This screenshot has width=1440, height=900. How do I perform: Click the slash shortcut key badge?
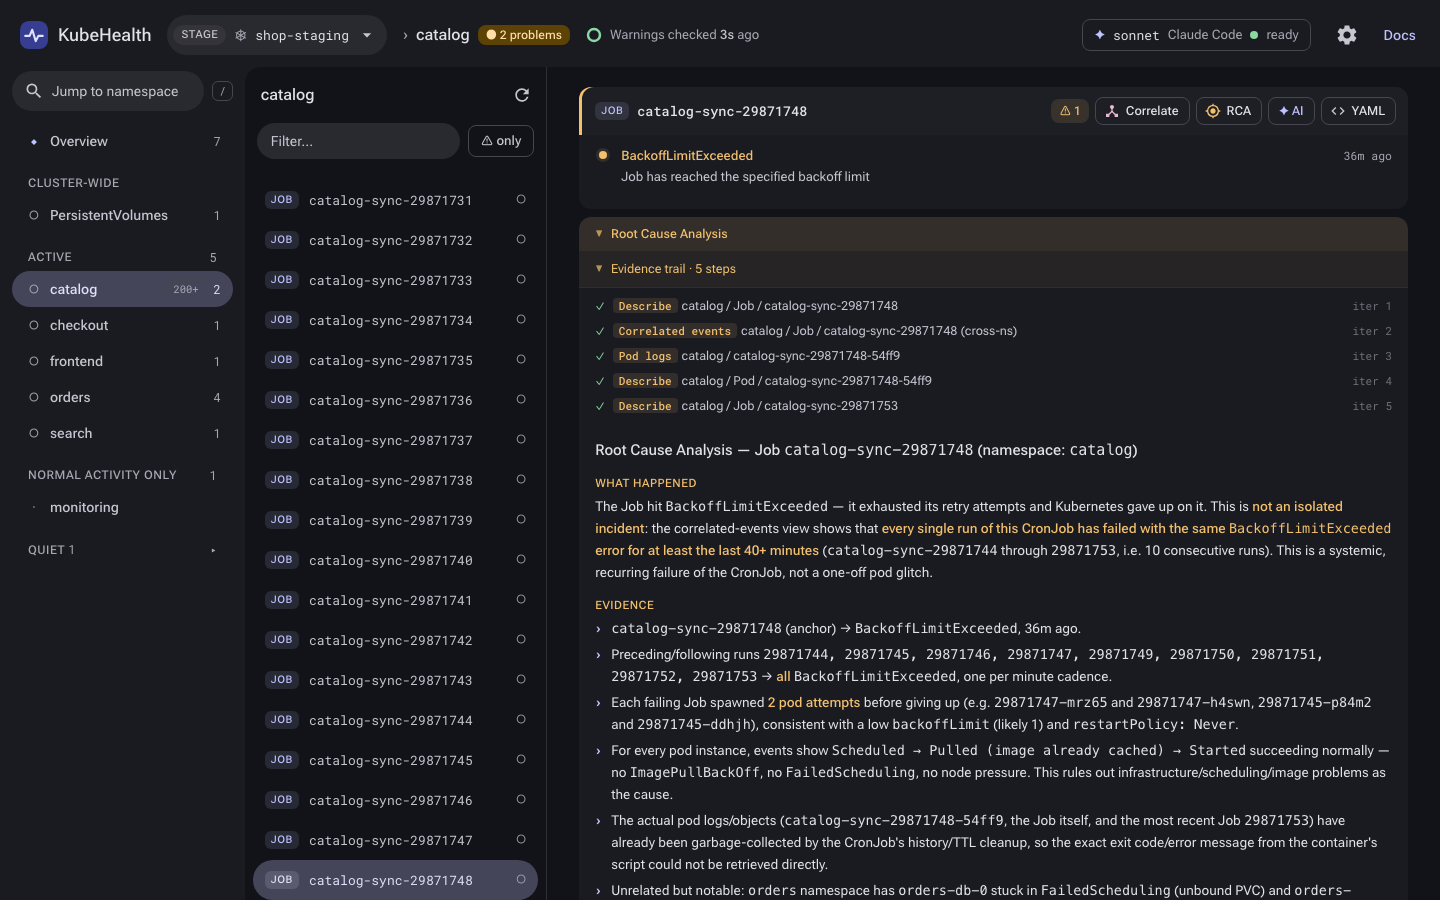(x=223, y=91)
